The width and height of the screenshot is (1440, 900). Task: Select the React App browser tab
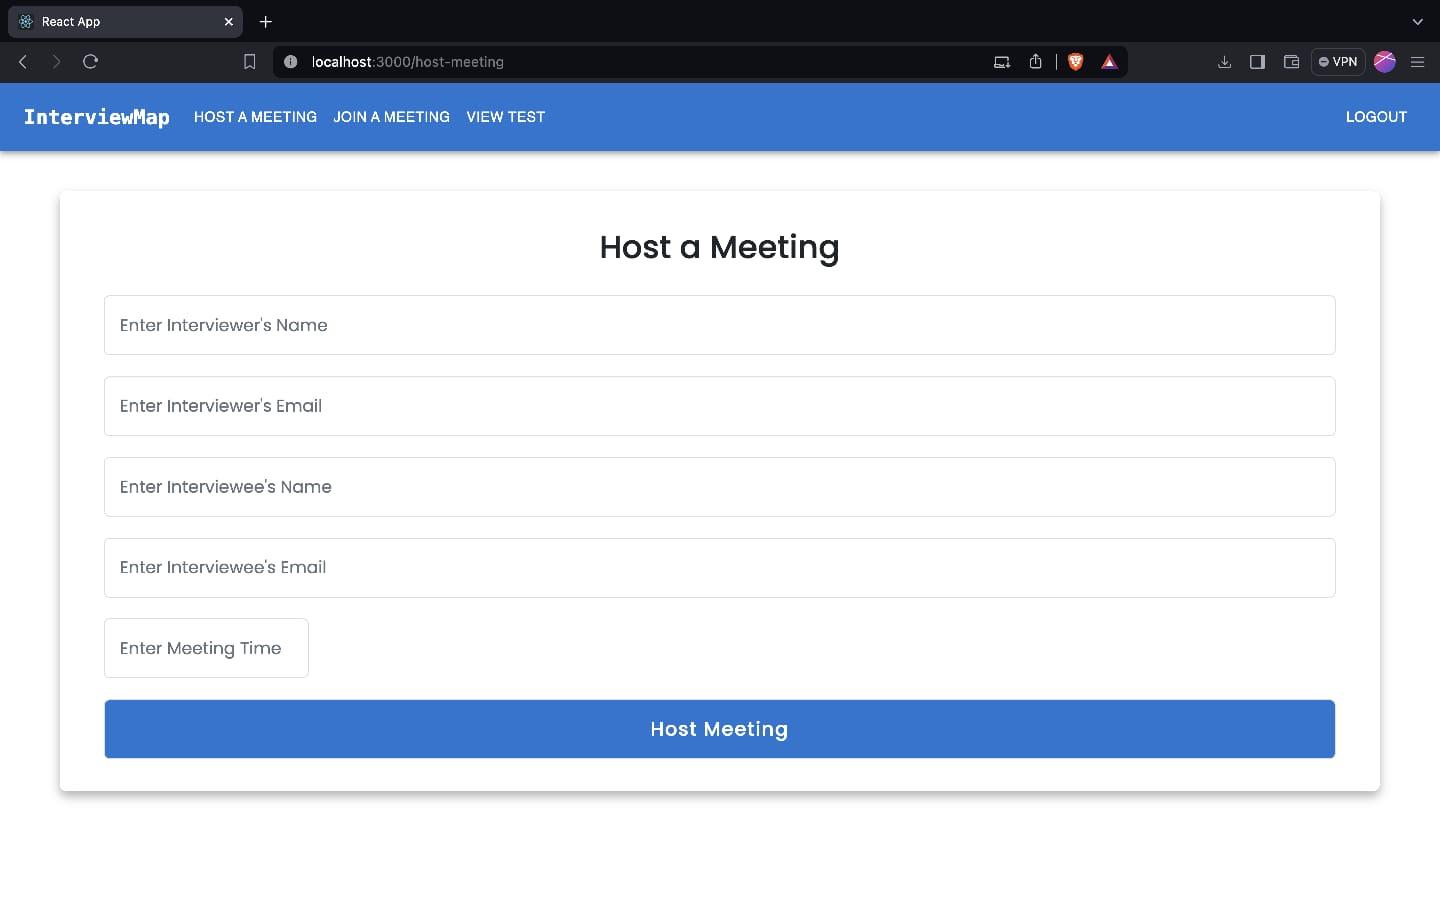(125, 21)
